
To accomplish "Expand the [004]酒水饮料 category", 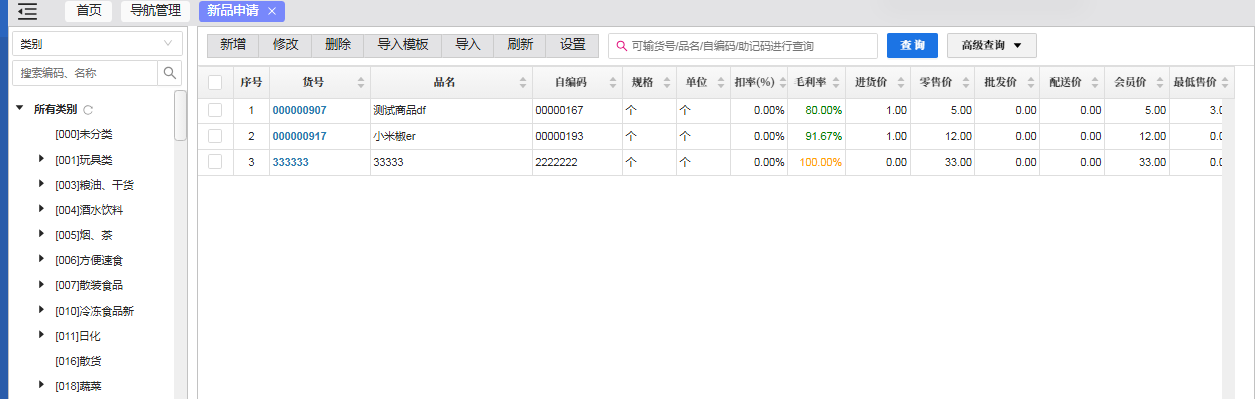I will tap(41, 209).
